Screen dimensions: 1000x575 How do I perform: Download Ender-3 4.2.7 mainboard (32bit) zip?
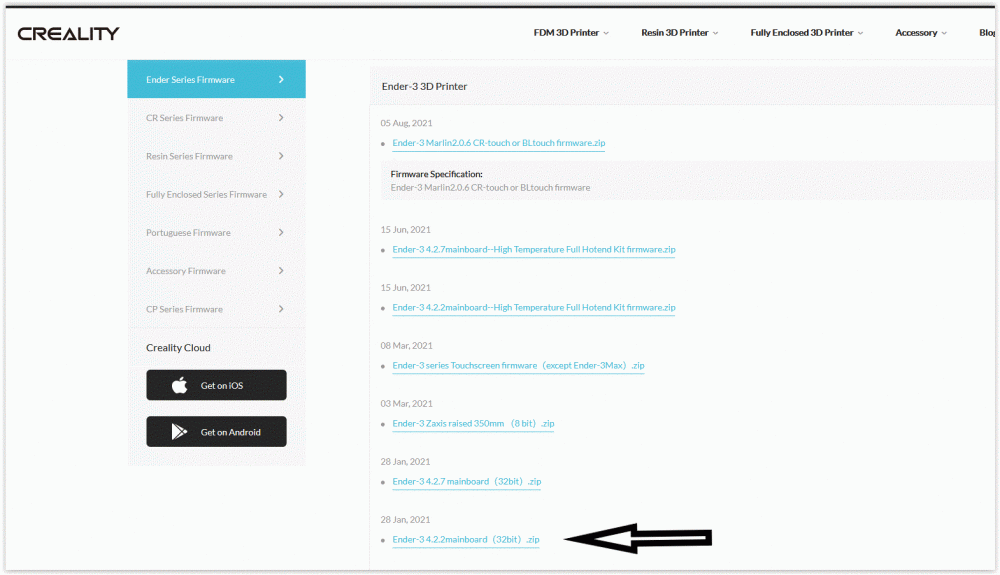click(x=467, y=481)
